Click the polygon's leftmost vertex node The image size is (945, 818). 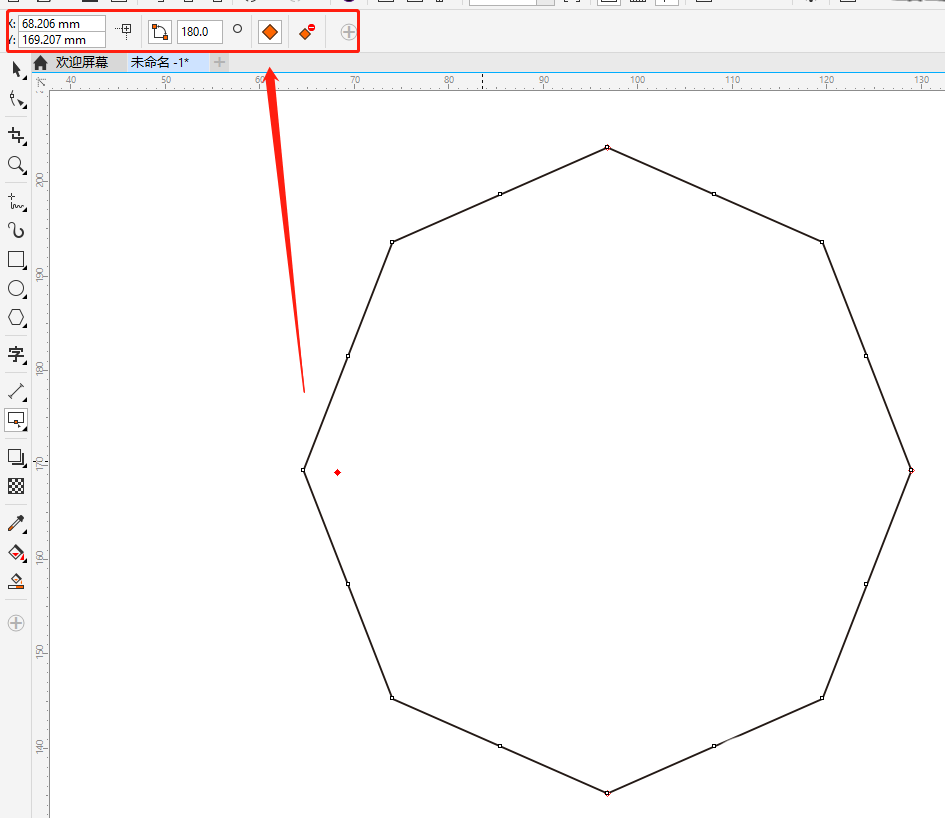[304, 470]
